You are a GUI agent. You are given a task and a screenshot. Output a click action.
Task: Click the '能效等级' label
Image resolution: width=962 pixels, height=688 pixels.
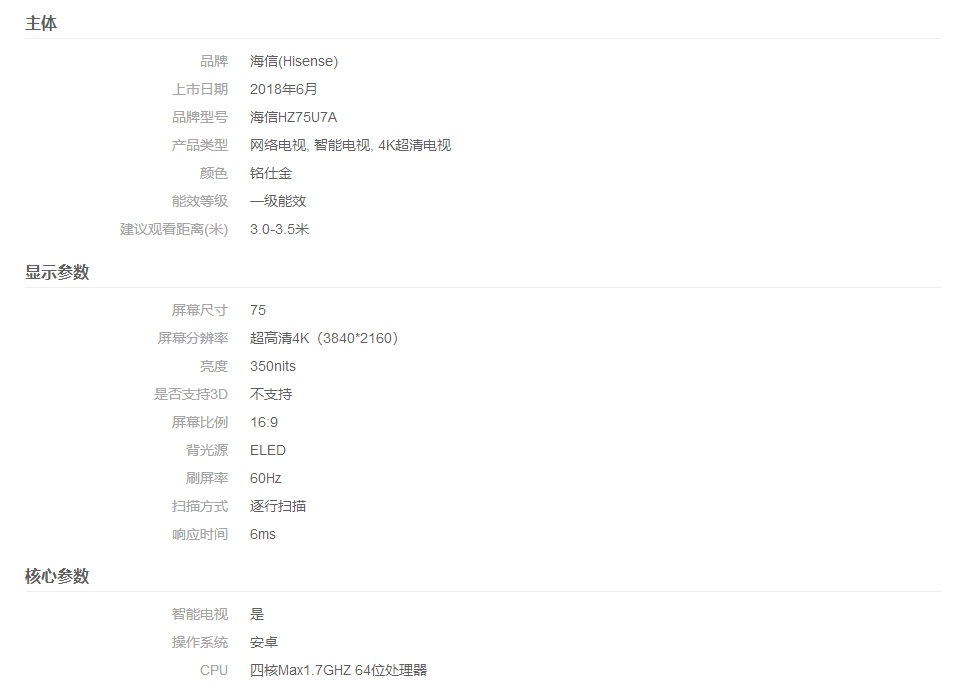coord(200,201)
